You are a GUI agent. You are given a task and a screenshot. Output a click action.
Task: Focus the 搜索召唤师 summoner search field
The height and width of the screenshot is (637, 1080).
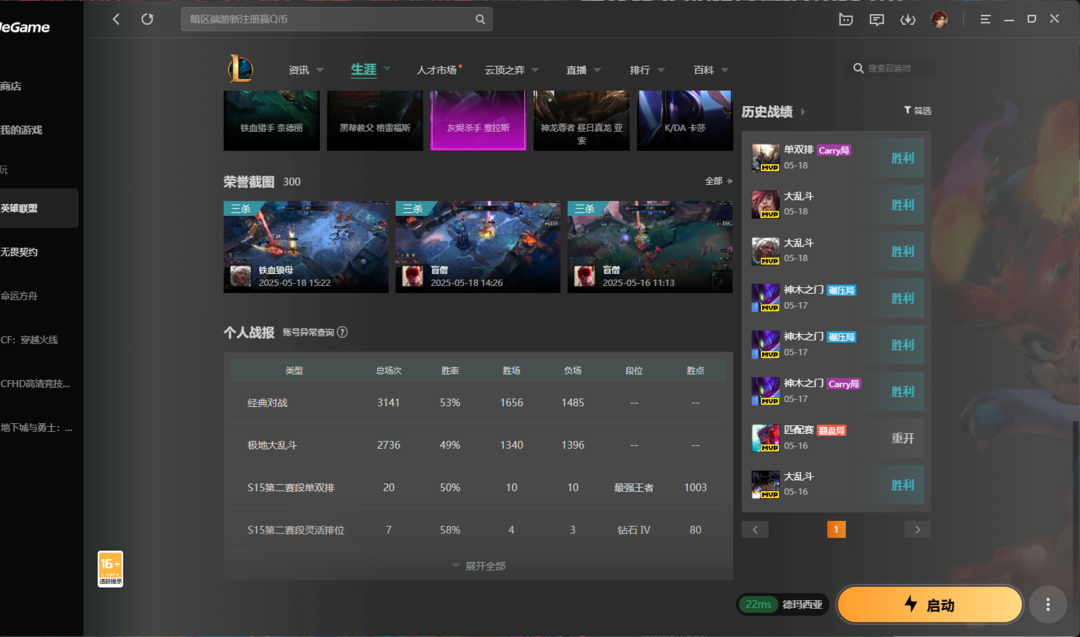coord(895,68)
